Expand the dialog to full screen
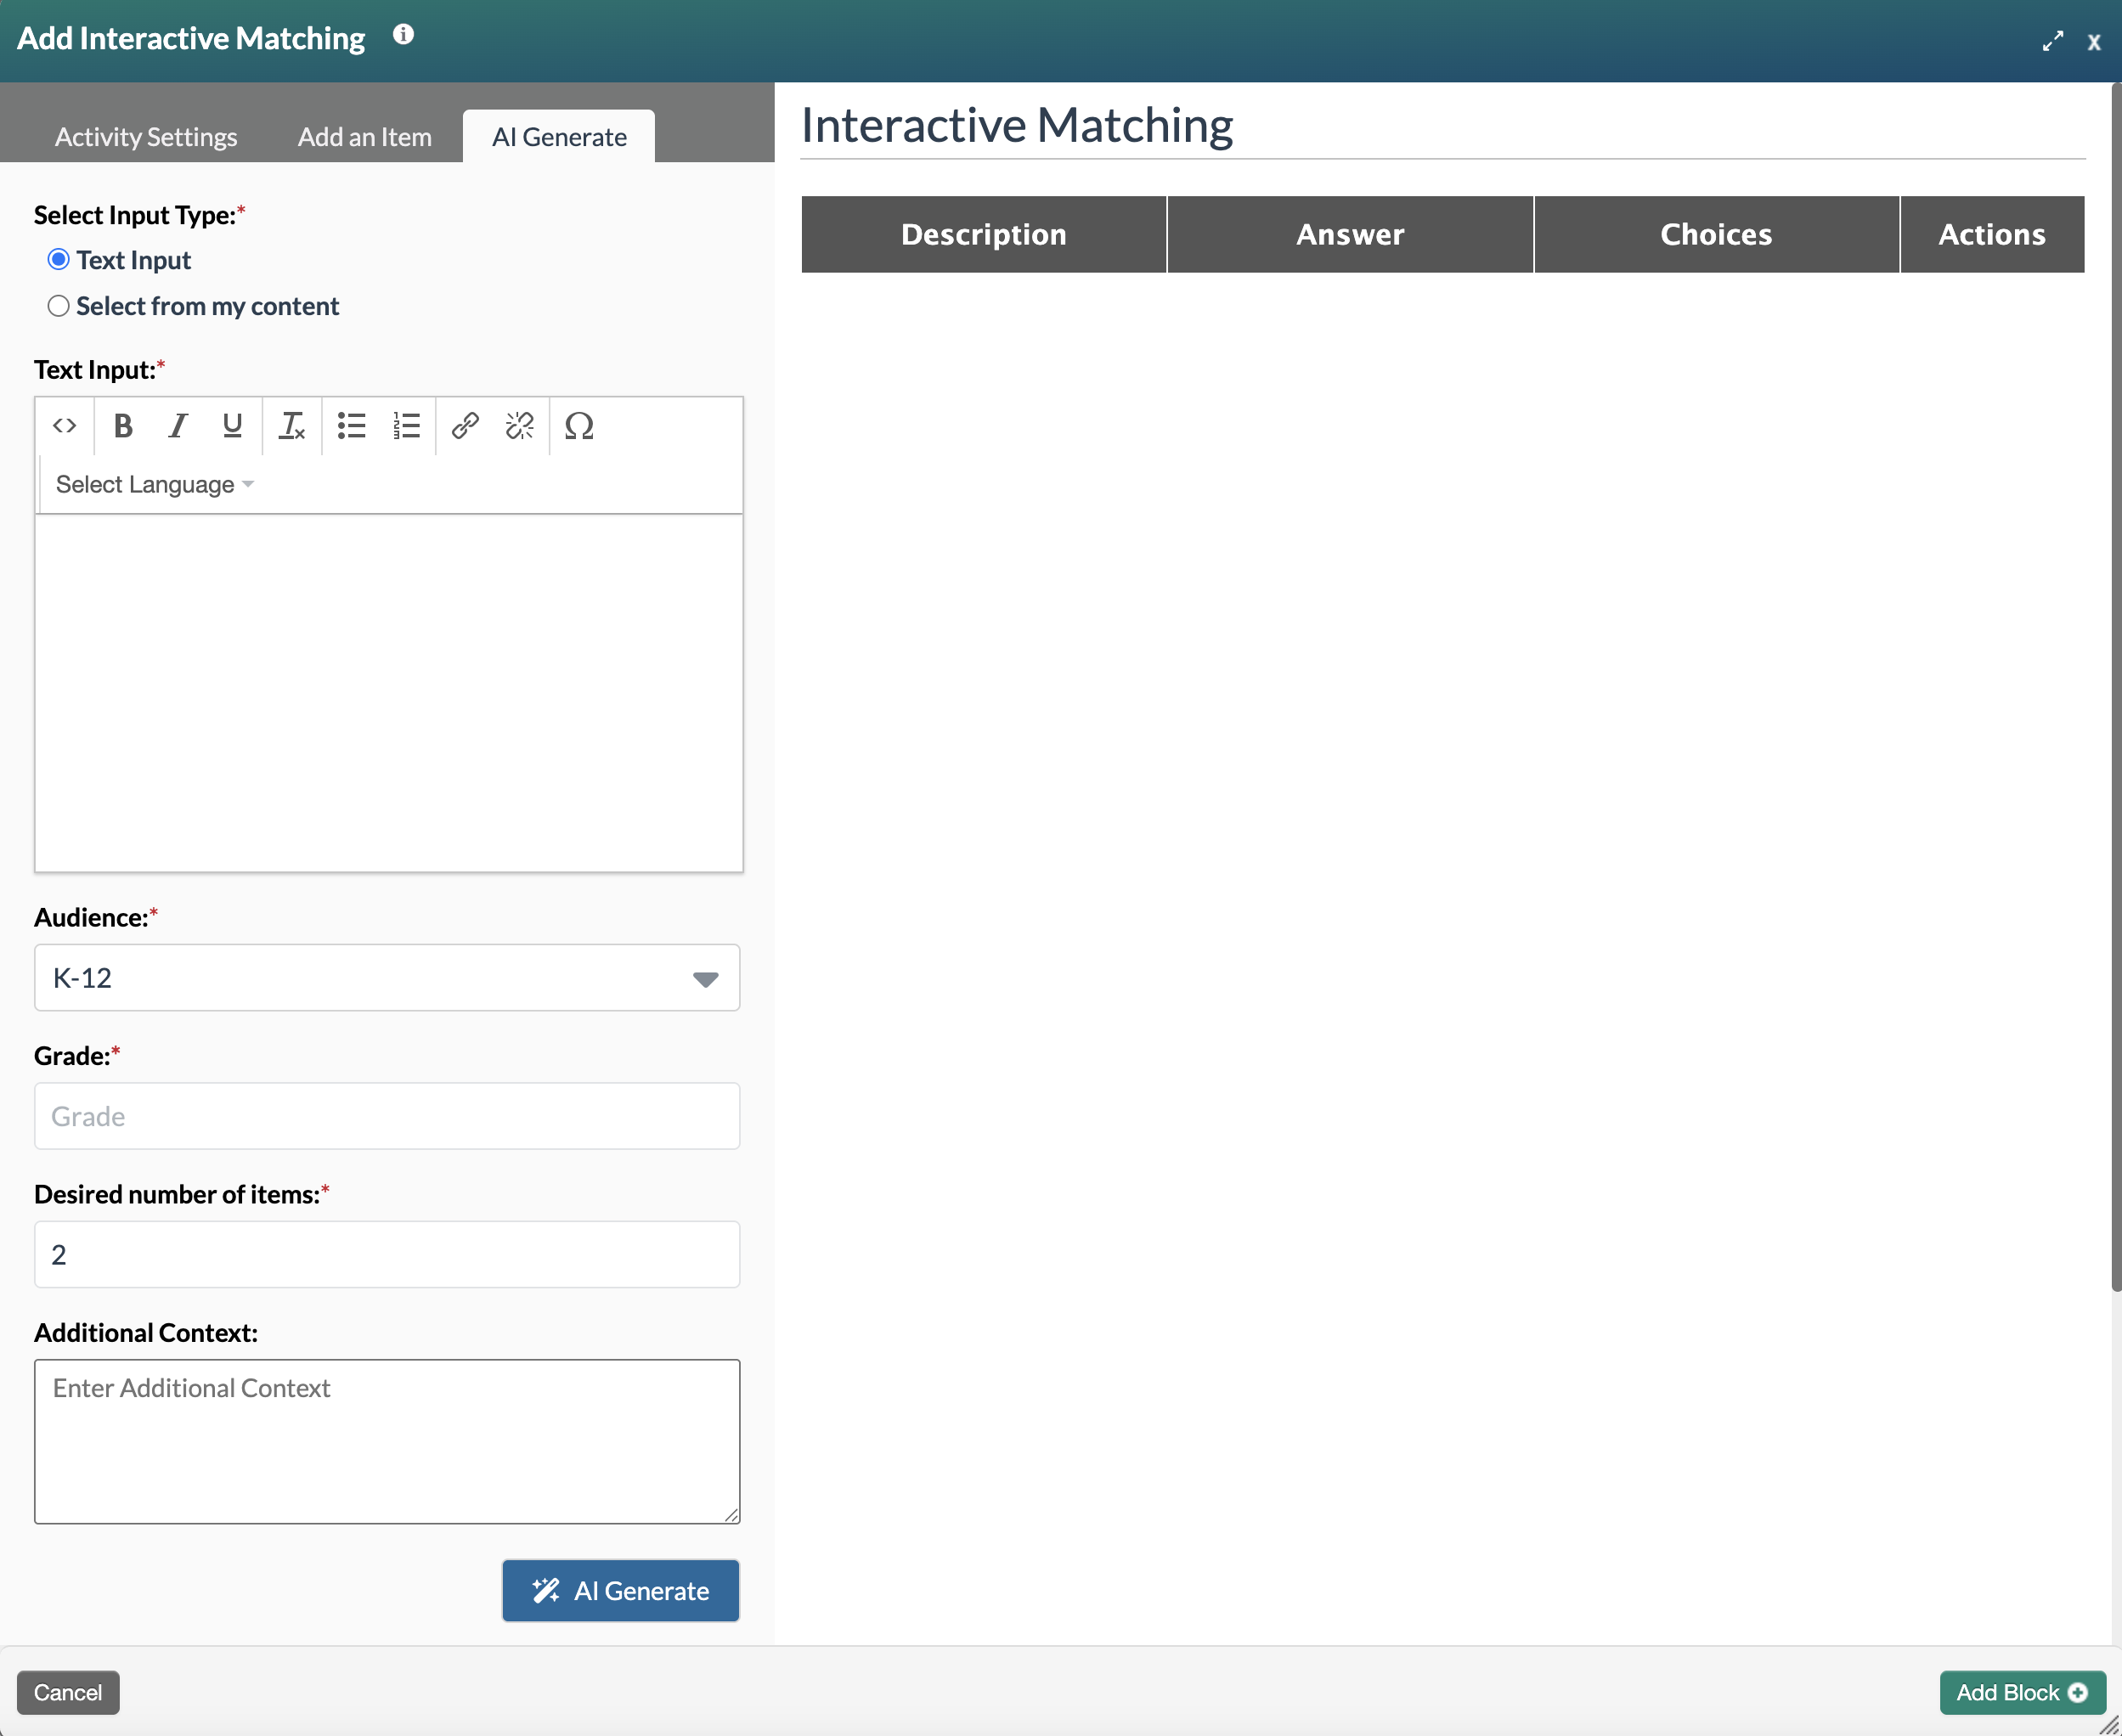Viewport: 2122px width, 1736px height. 2054,41
